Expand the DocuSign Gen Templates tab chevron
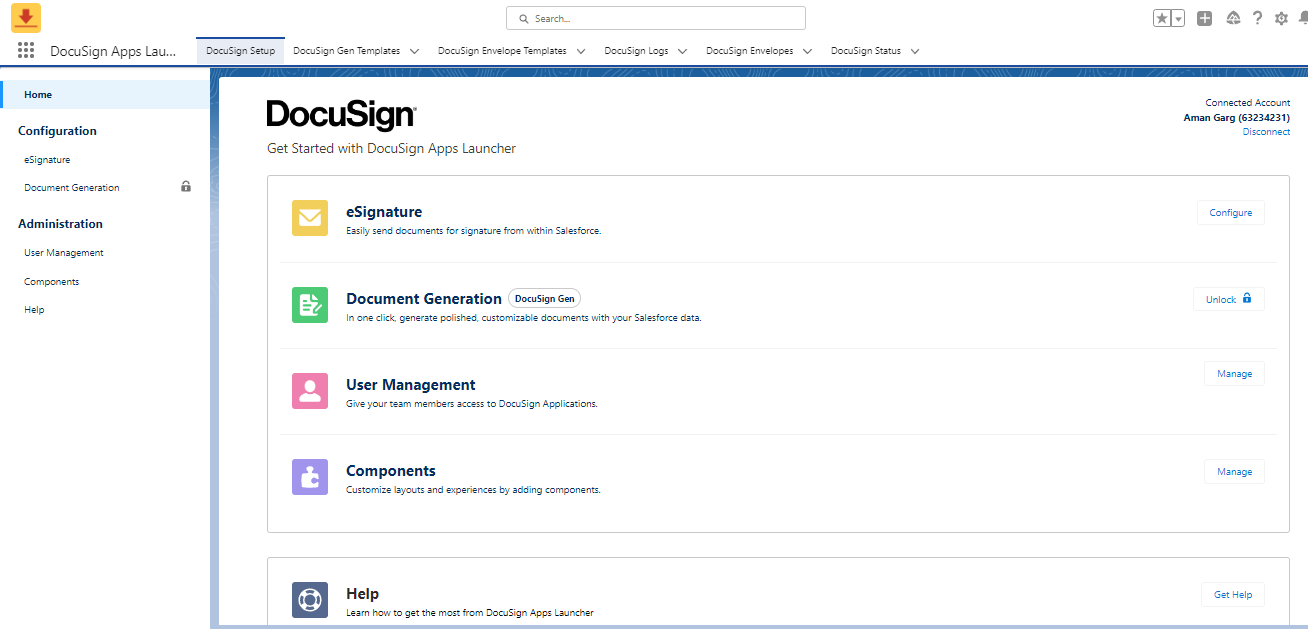Screen dimensions: 1308x629 click(x=414, y=51)
